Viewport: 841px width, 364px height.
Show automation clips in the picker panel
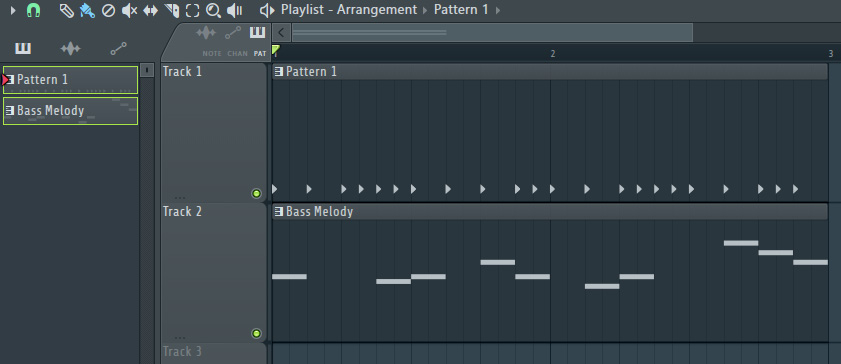coord(119,49)
